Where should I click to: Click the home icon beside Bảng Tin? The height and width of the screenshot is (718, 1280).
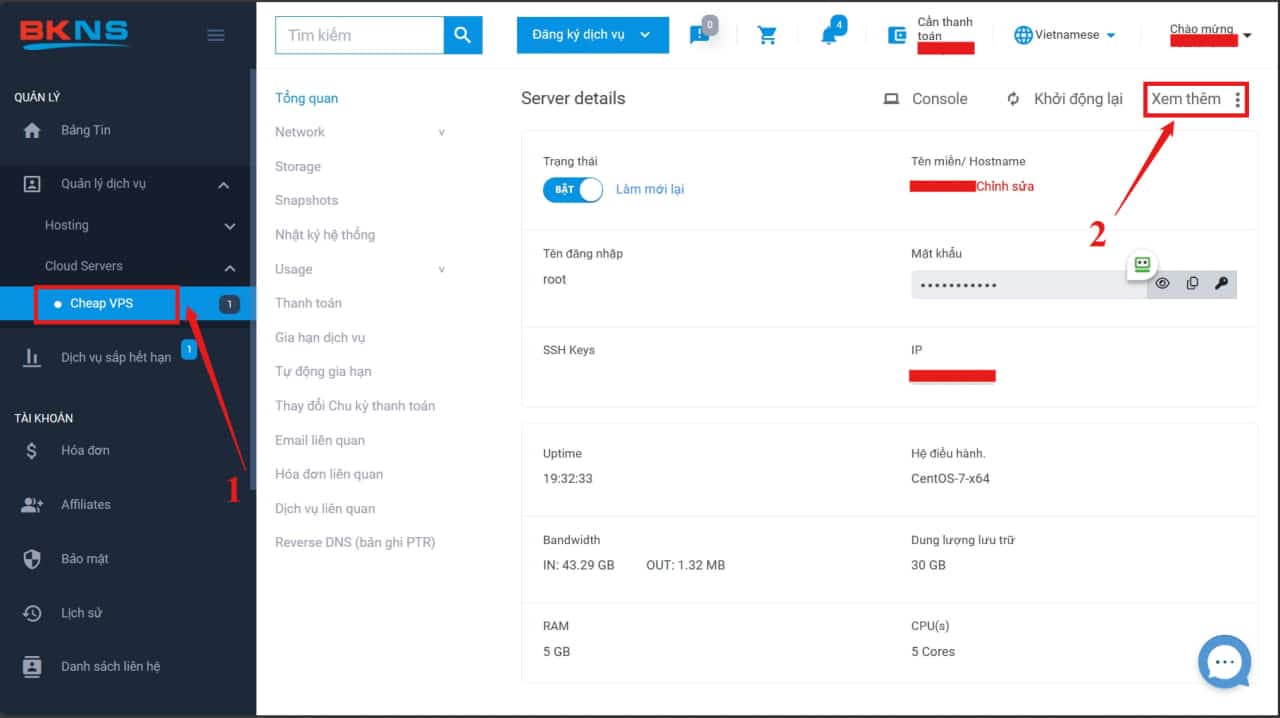32,130
